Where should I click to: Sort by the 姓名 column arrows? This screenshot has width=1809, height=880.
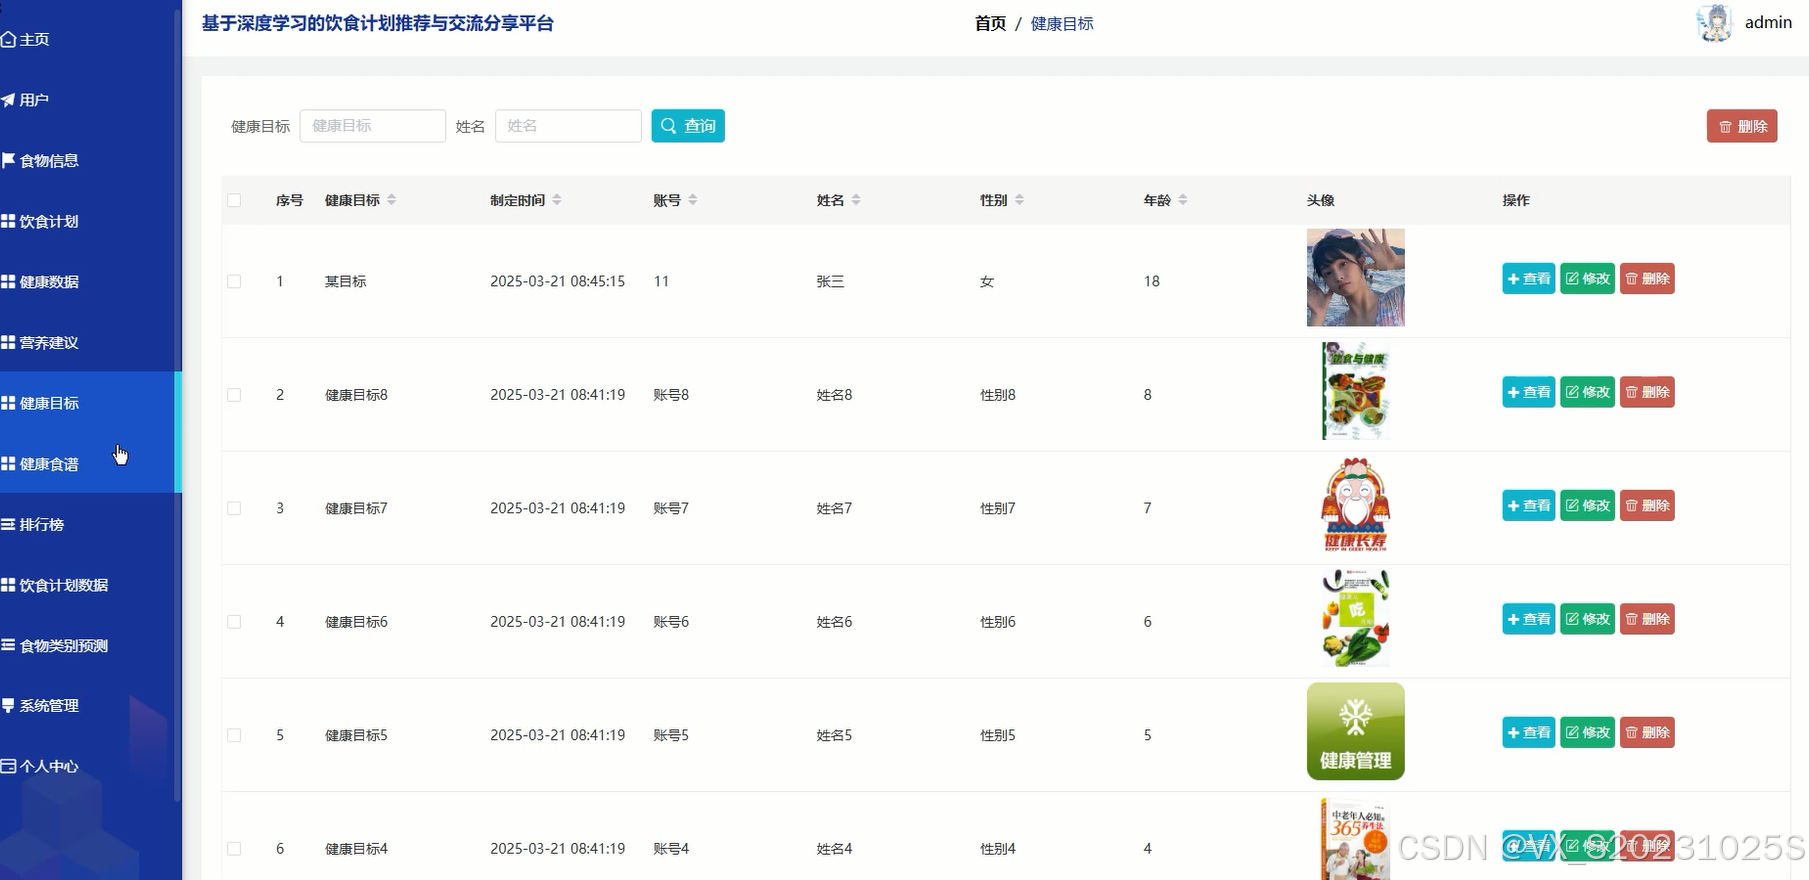tap(856, 200)
